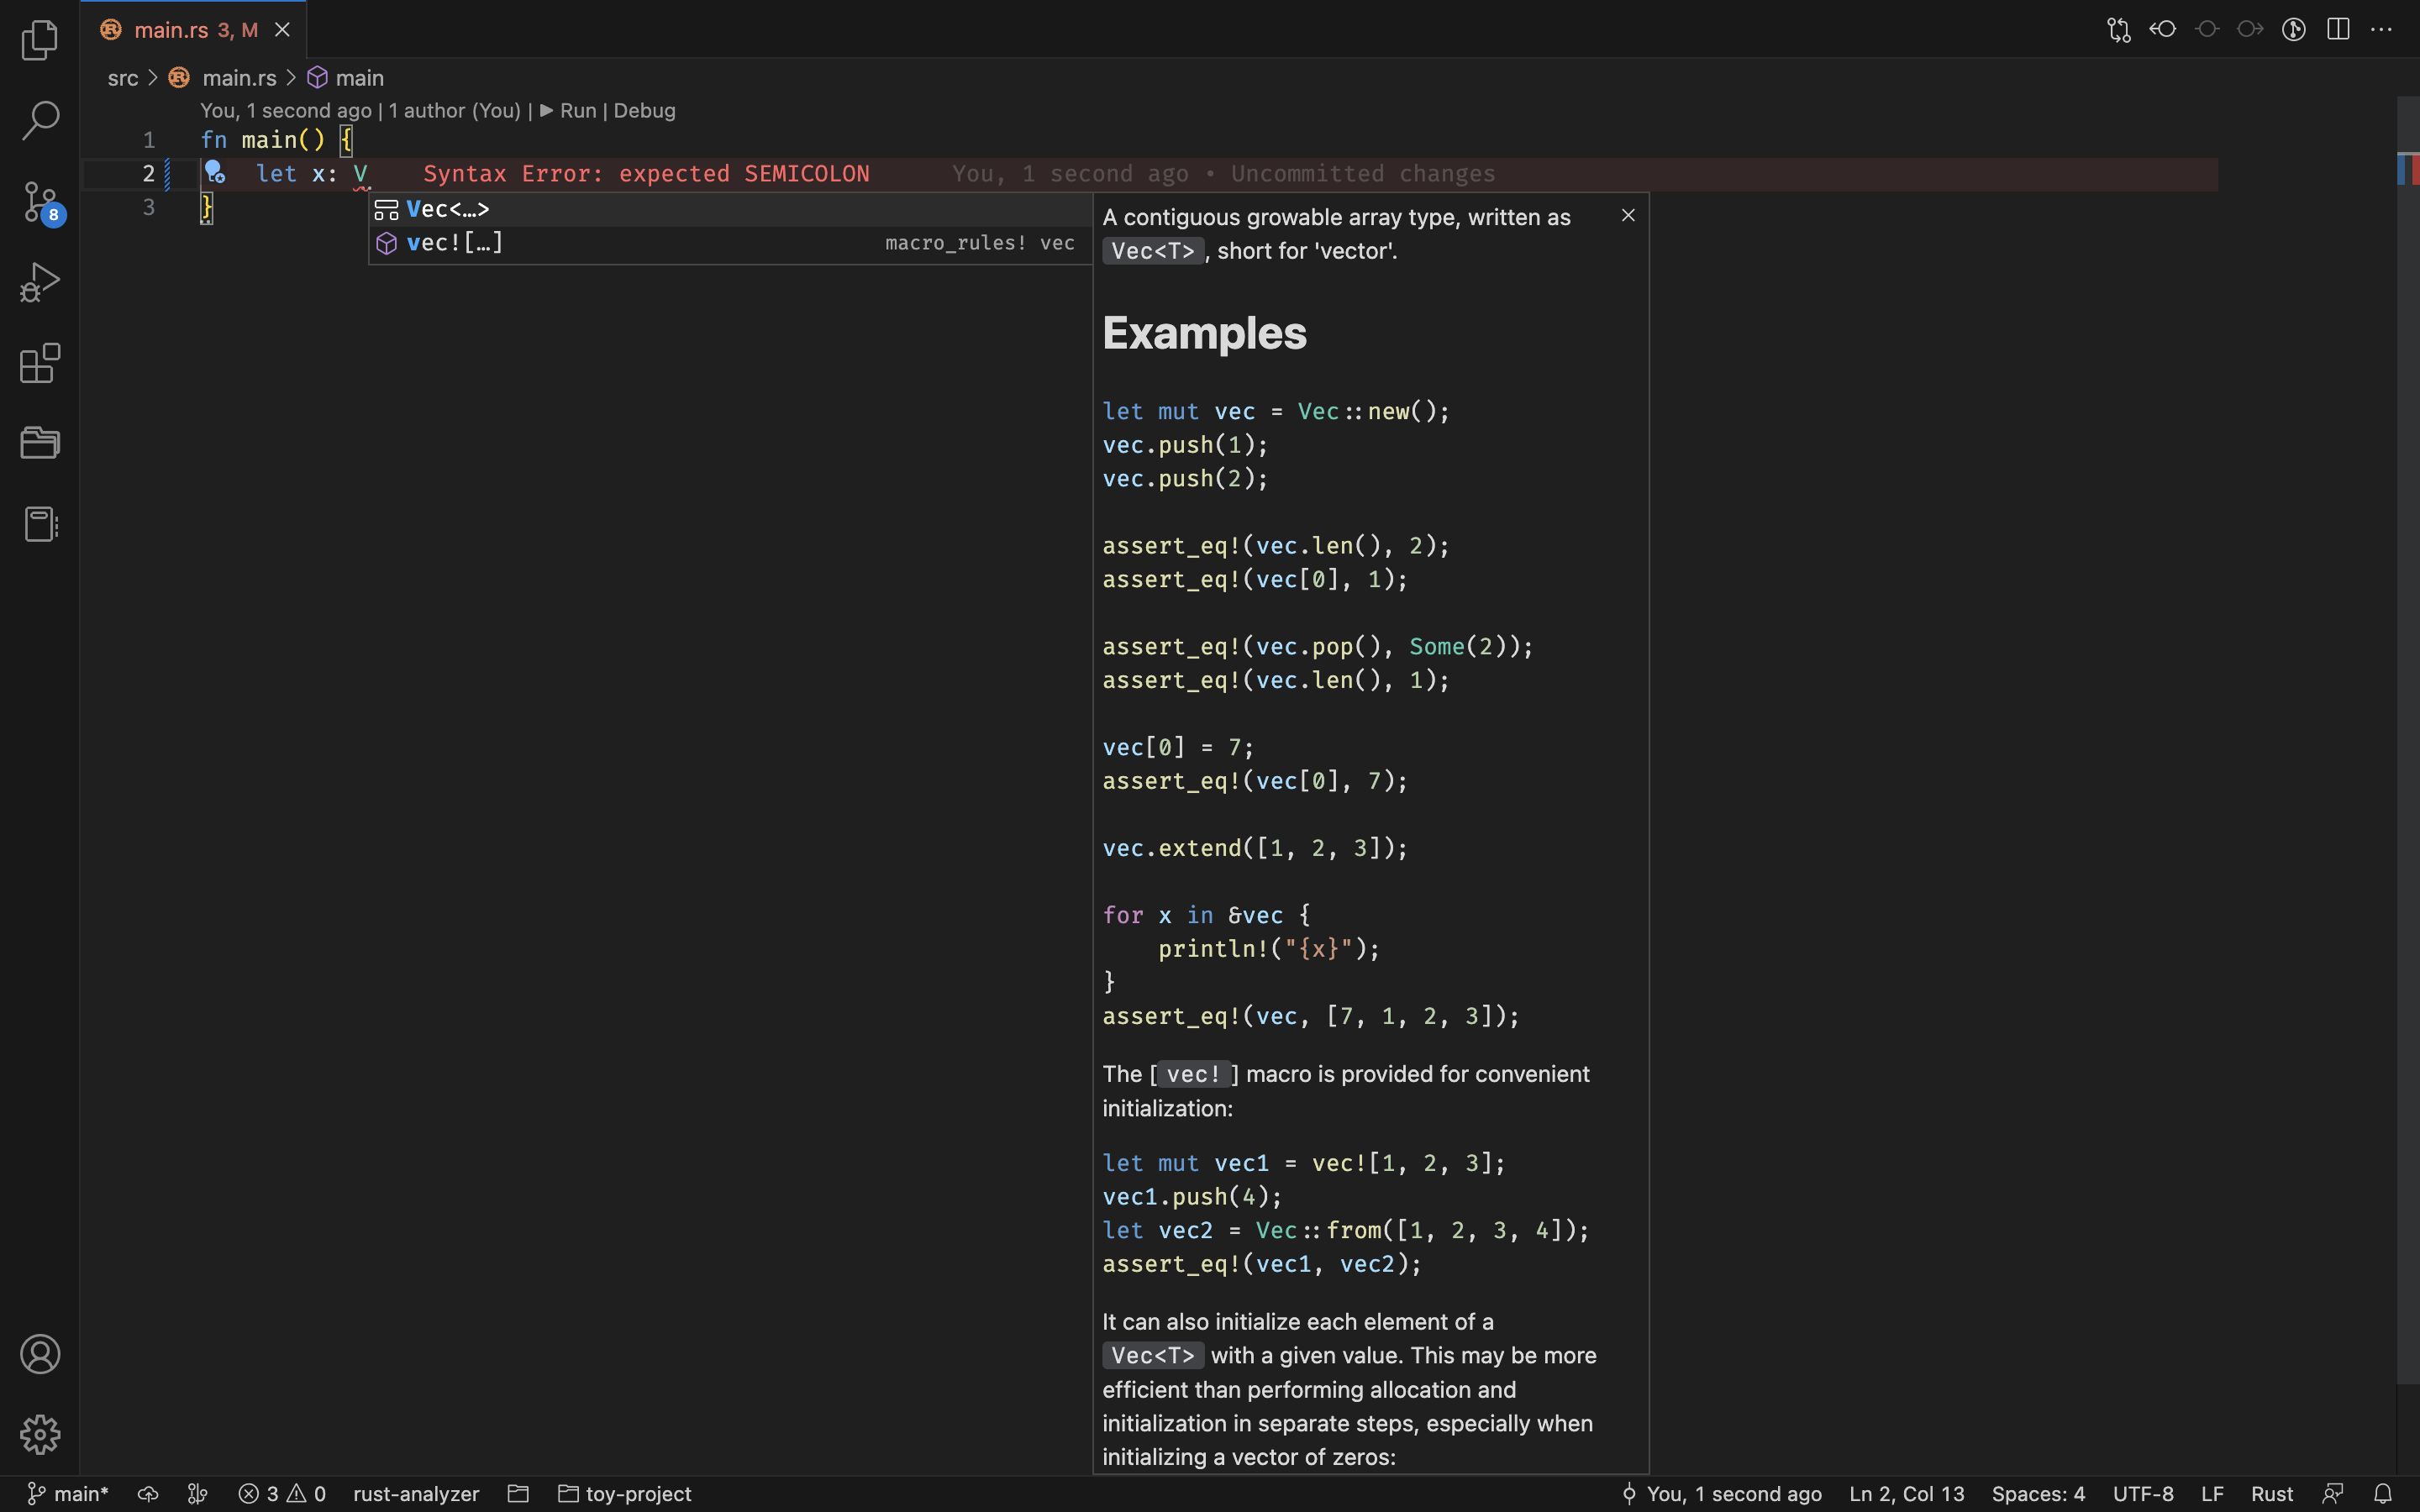Click the 'fn main()' code on line 1

(263, 140)
